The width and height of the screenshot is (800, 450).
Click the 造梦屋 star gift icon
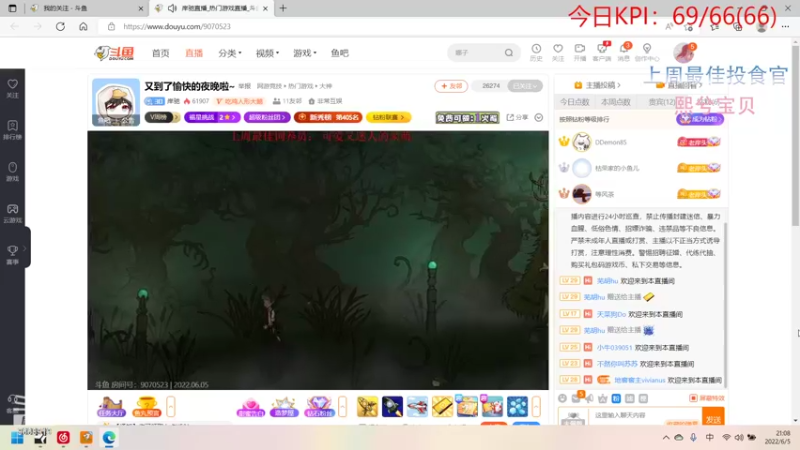284,407
